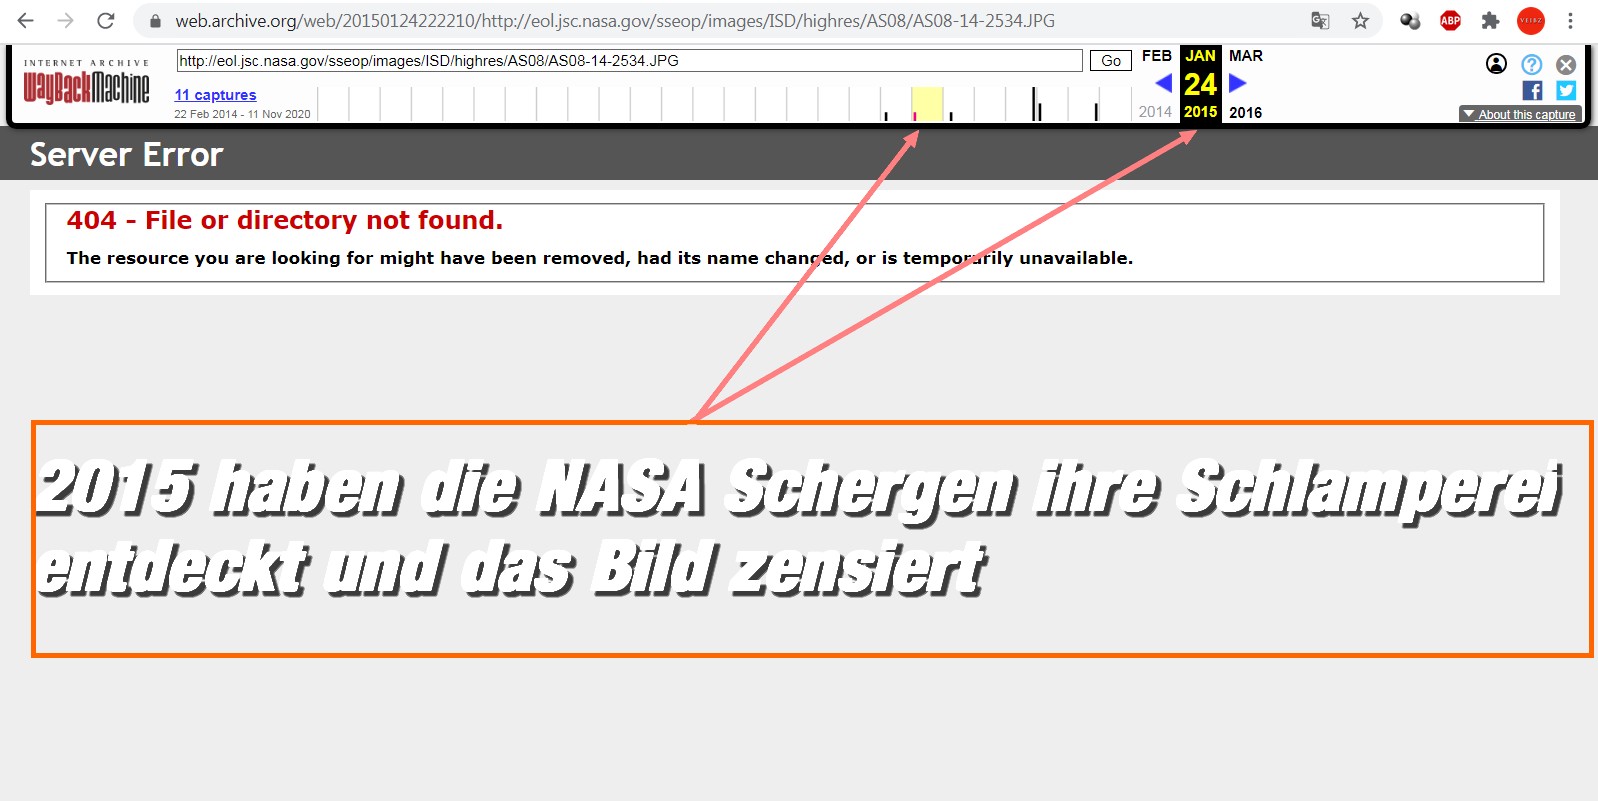Click the padlock site info icon
1598x801 pixels.
point(155,21)
